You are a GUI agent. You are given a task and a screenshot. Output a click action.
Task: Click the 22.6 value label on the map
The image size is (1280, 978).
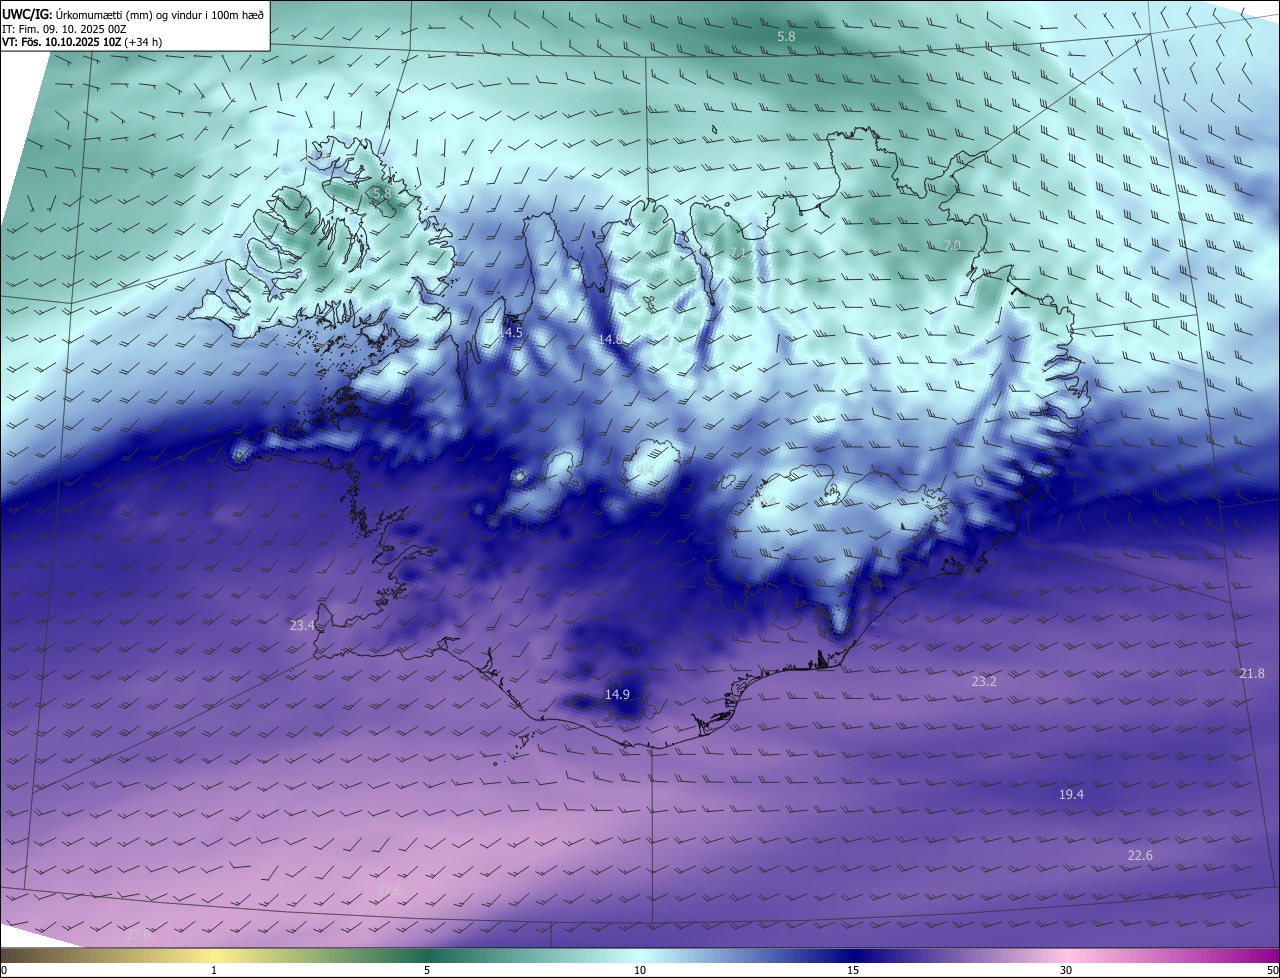pyautogui.click(x=1140, y=856)
